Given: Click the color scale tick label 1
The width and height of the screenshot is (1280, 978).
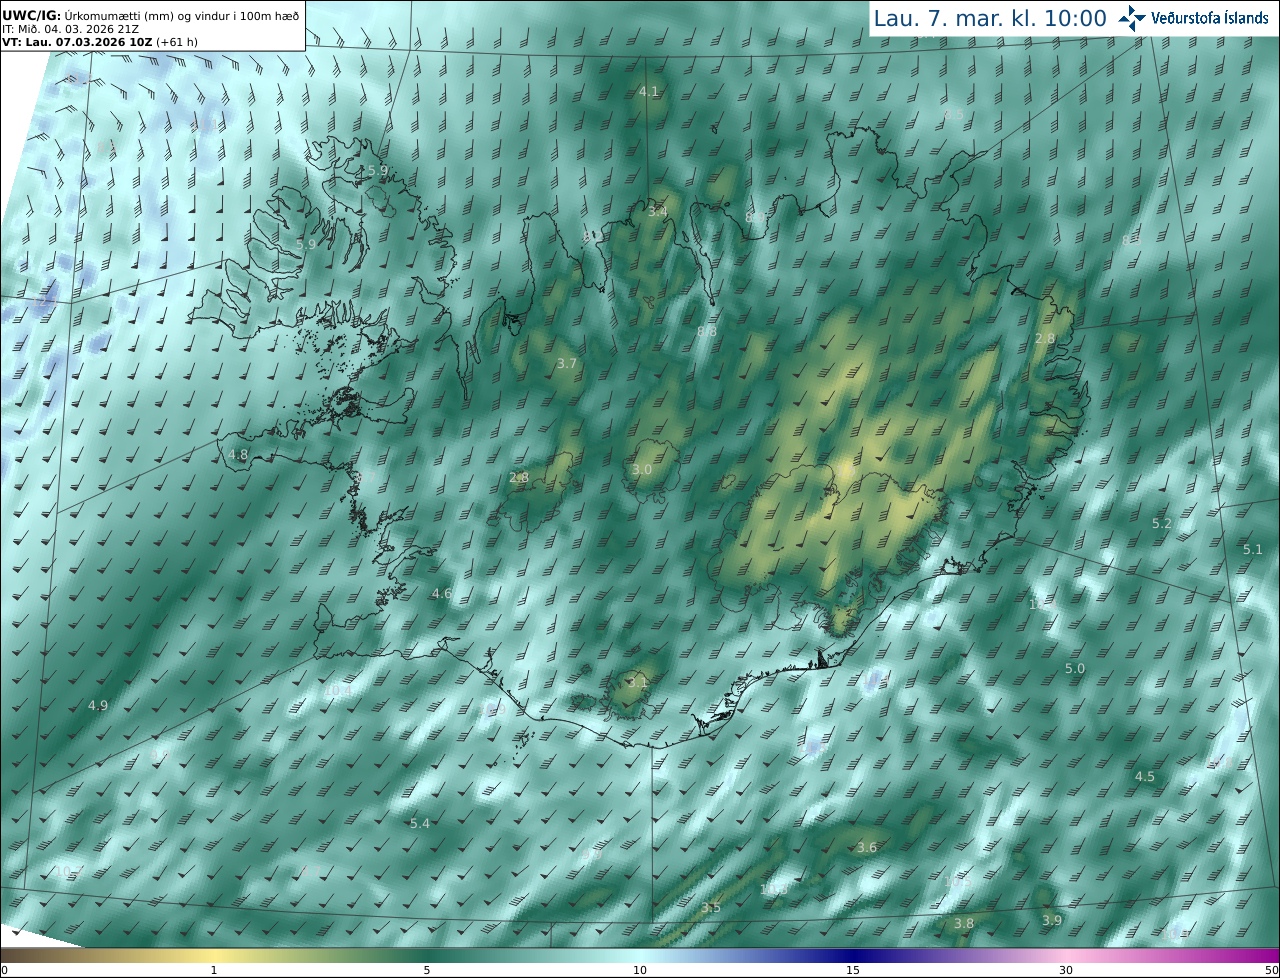Looking at the screenshot, I should (x=214, y=971).
